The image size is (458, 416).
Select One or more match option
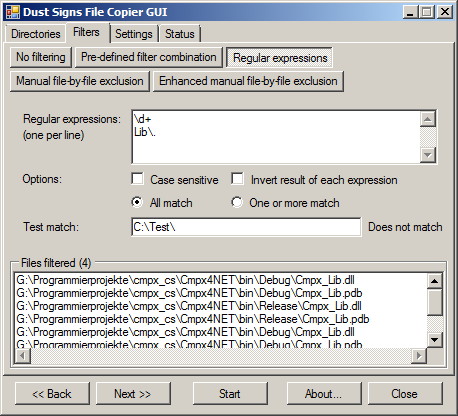pos(237,202)
